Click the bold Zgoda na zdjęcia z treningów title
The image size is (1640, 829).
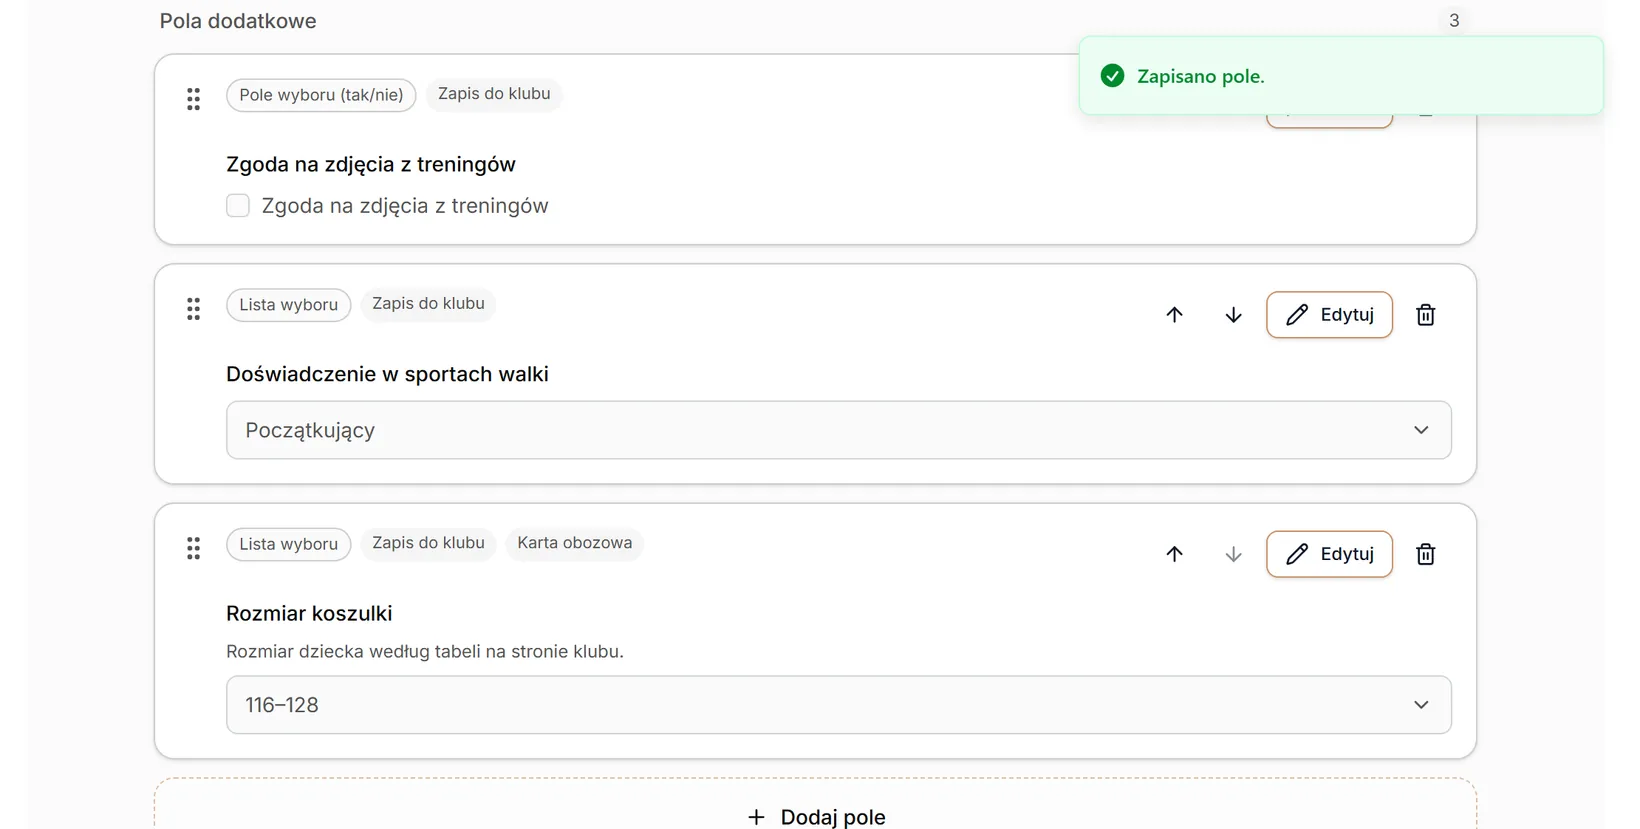coord(371,164)
